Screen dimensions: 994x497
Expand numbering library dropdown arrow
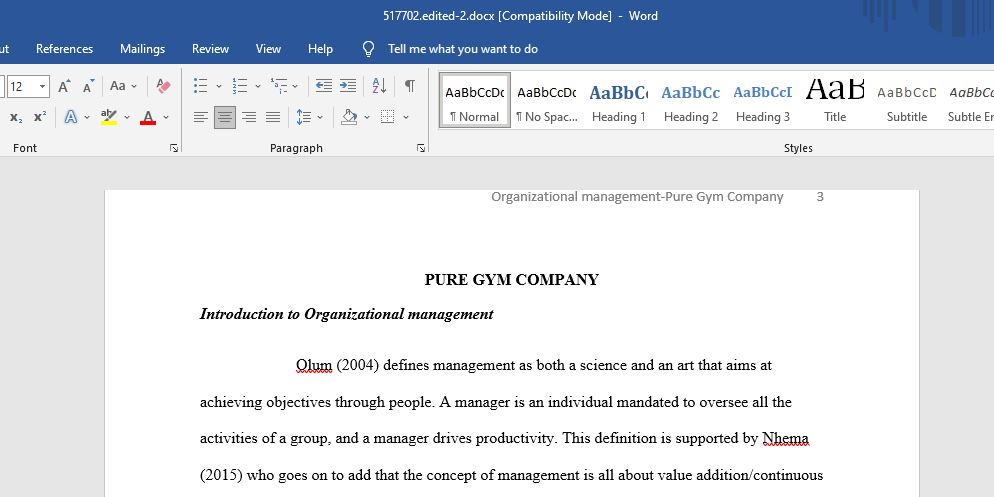258,86
